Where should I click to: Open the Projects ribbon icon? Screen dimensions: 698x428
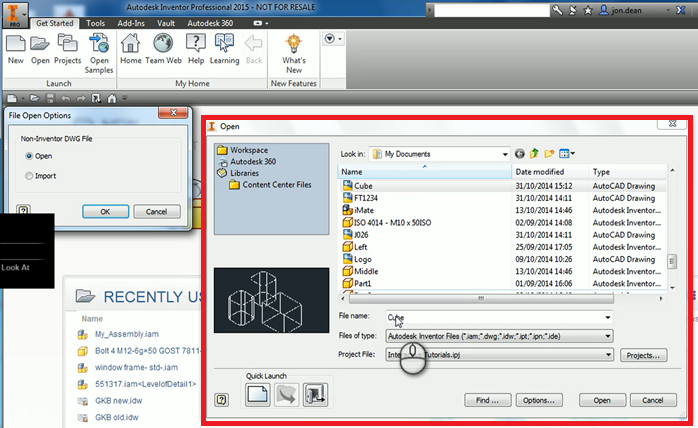point(68,49)
